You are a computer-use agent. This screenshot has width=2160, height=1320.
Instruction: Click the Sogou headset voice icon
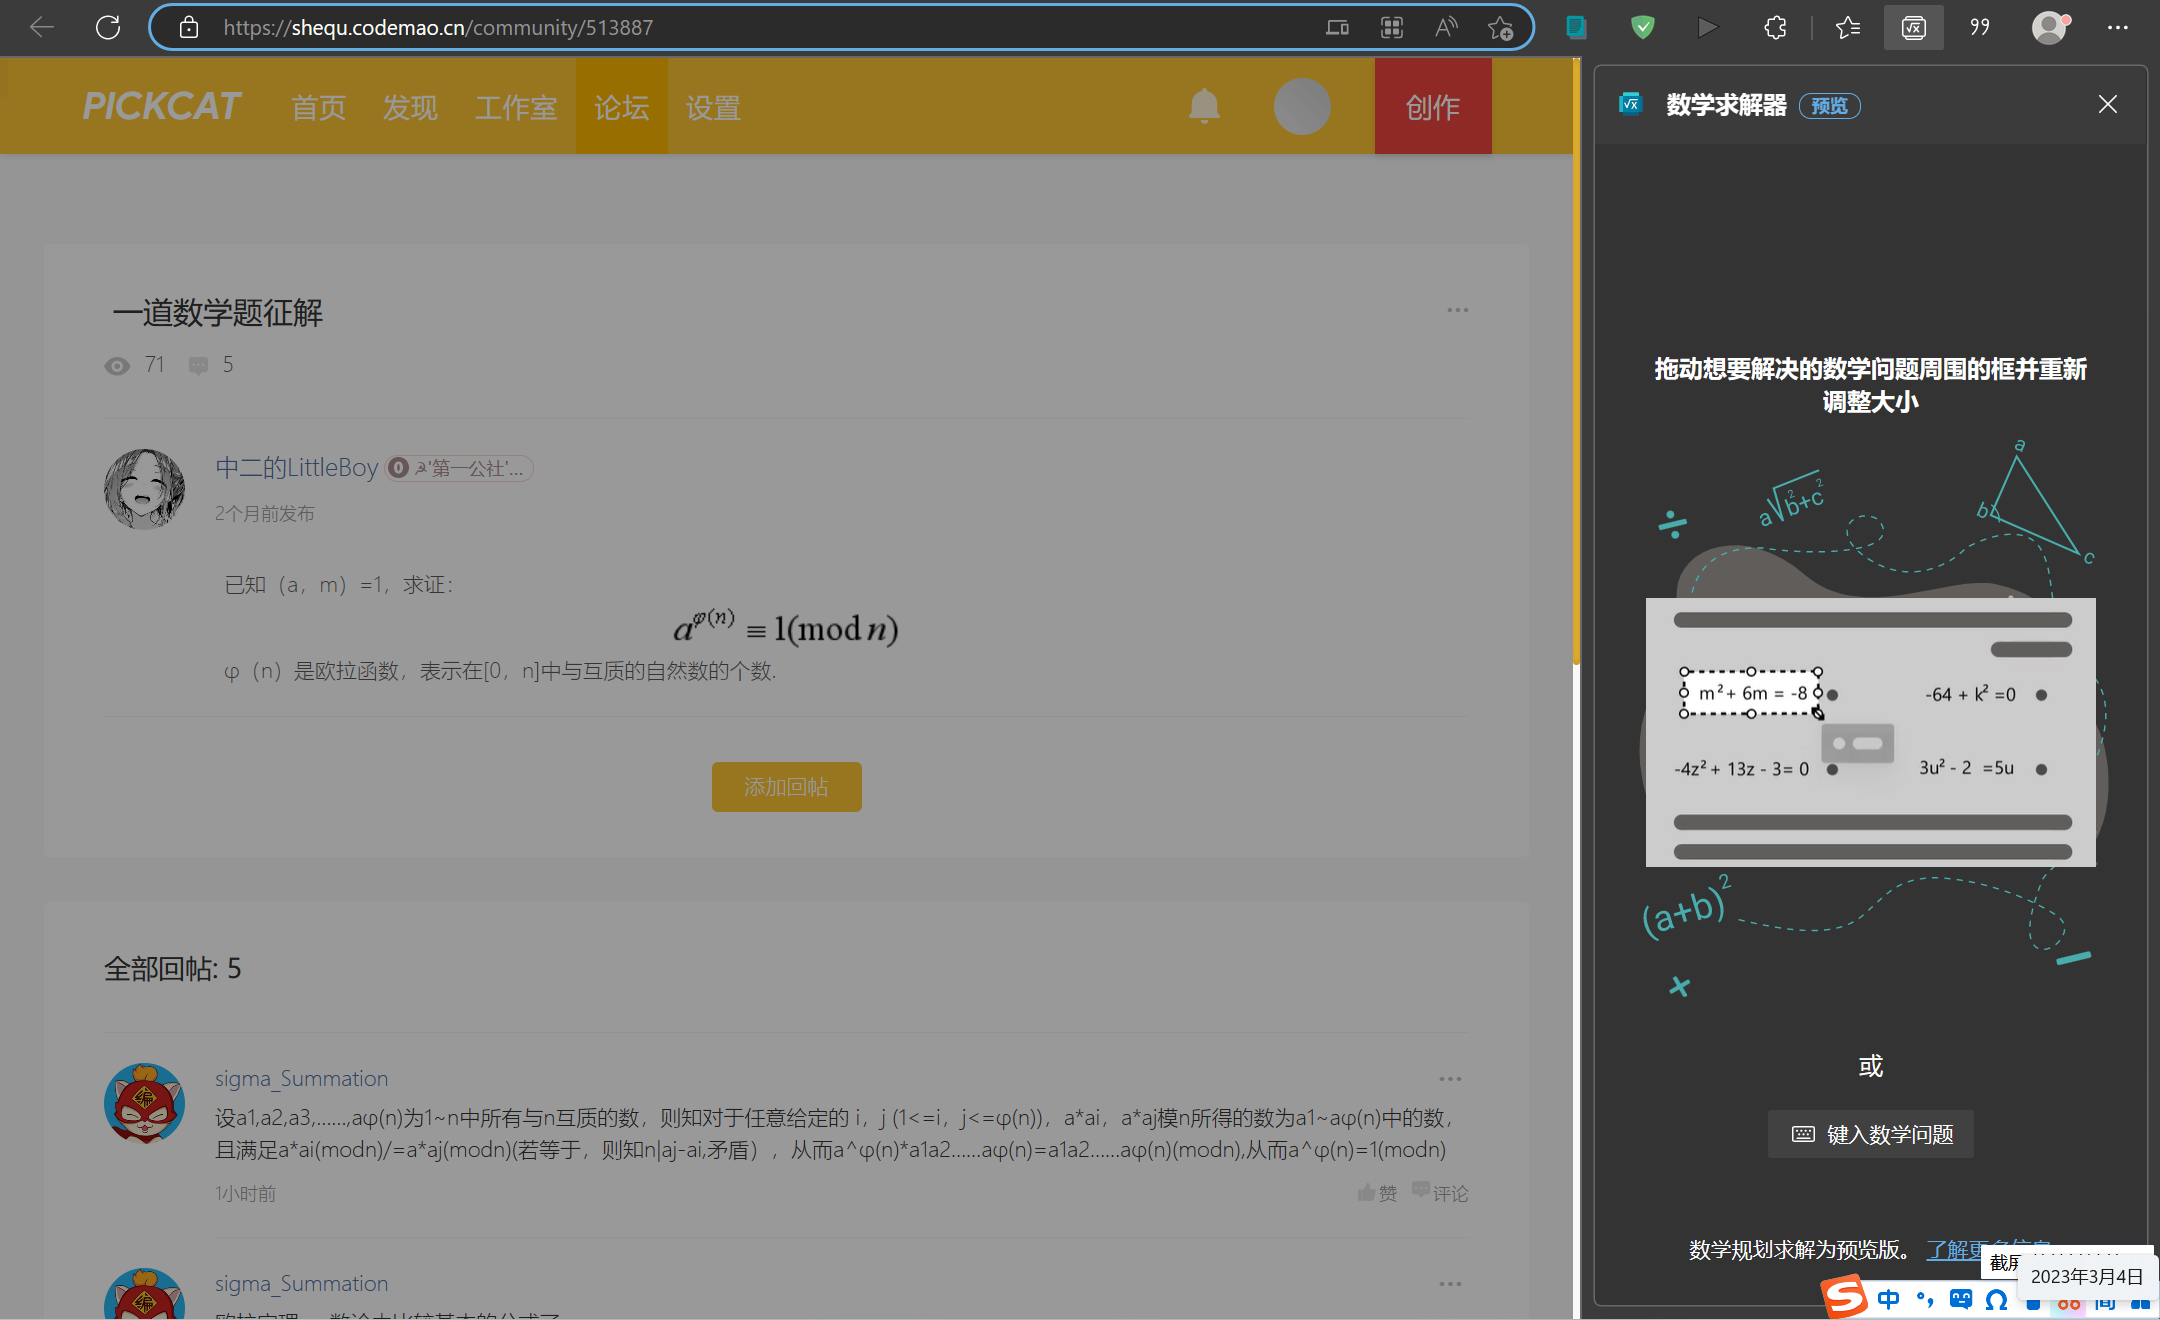(x=1997, y=1300)
